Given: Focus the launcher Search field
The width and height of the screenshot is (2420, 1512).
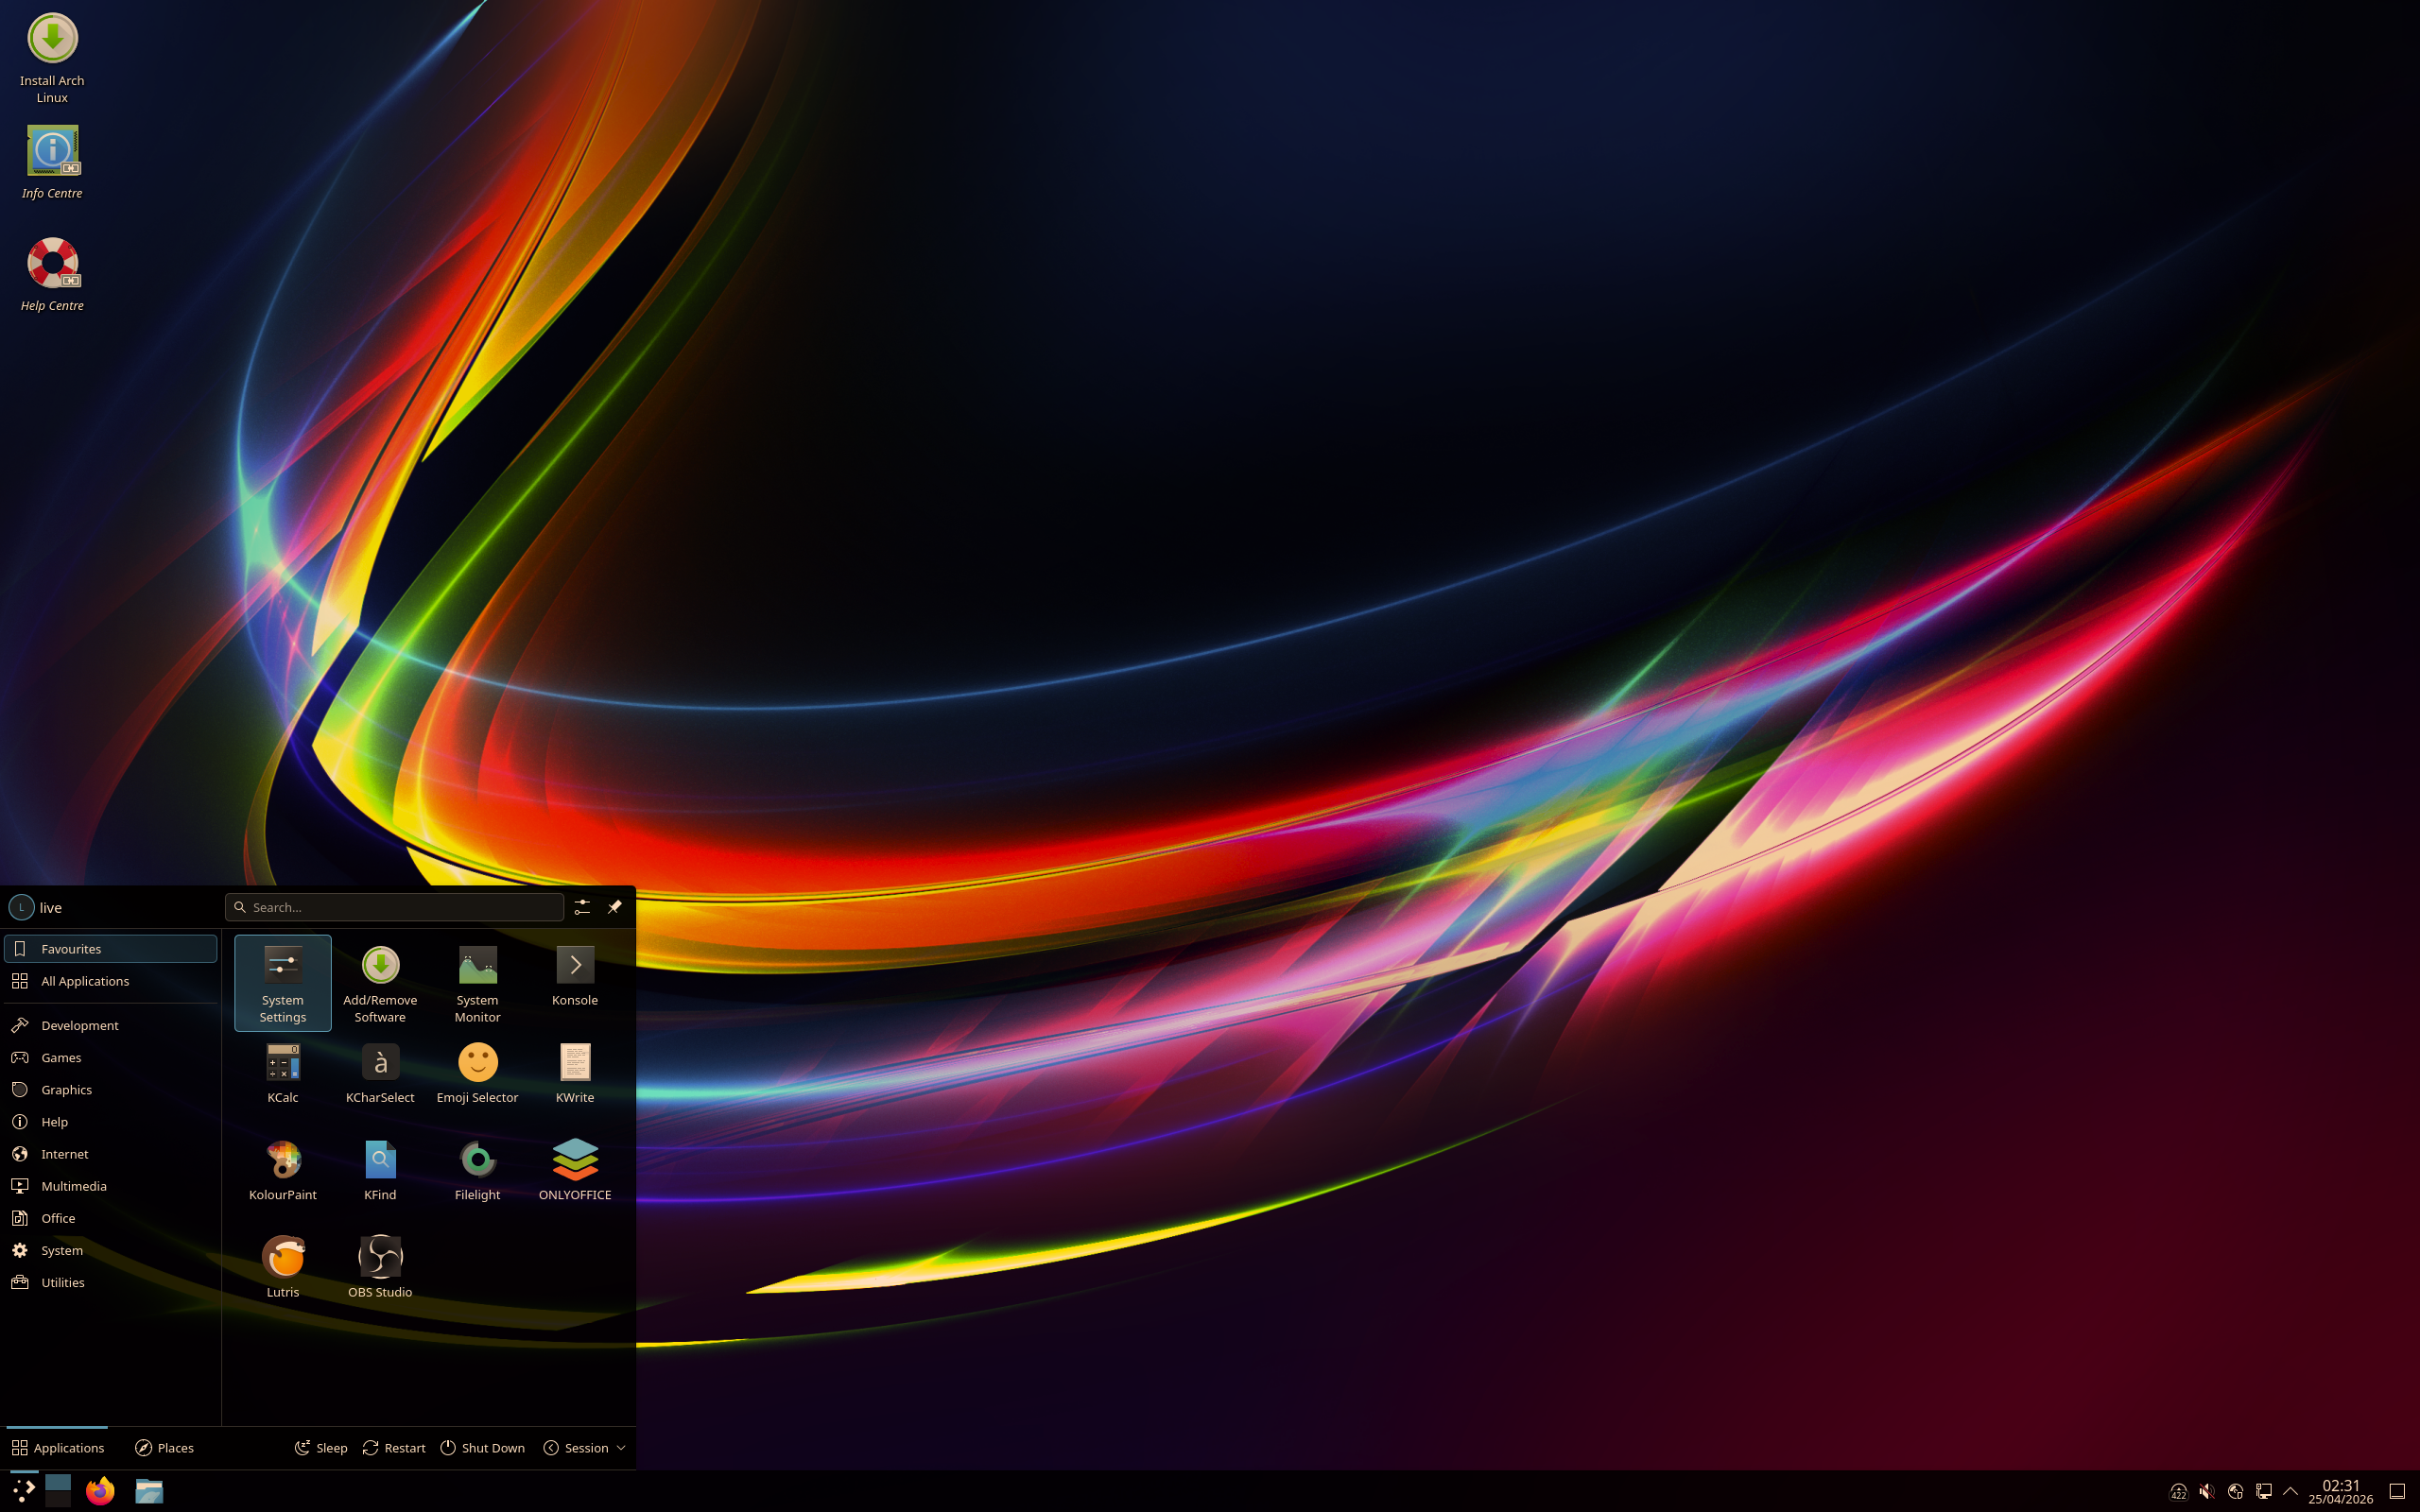Looking at the screenshot, I should pyautogui.click(x=395, y=907).
